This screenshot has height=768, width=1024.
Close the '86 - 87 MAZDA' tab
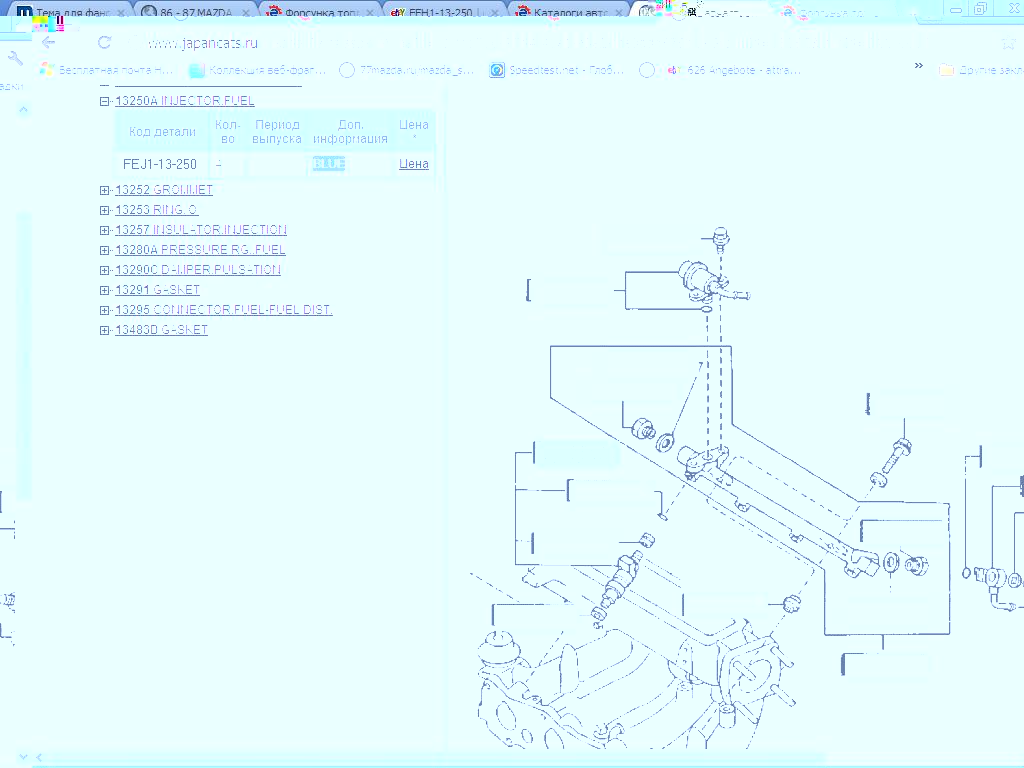click(246, 13)
